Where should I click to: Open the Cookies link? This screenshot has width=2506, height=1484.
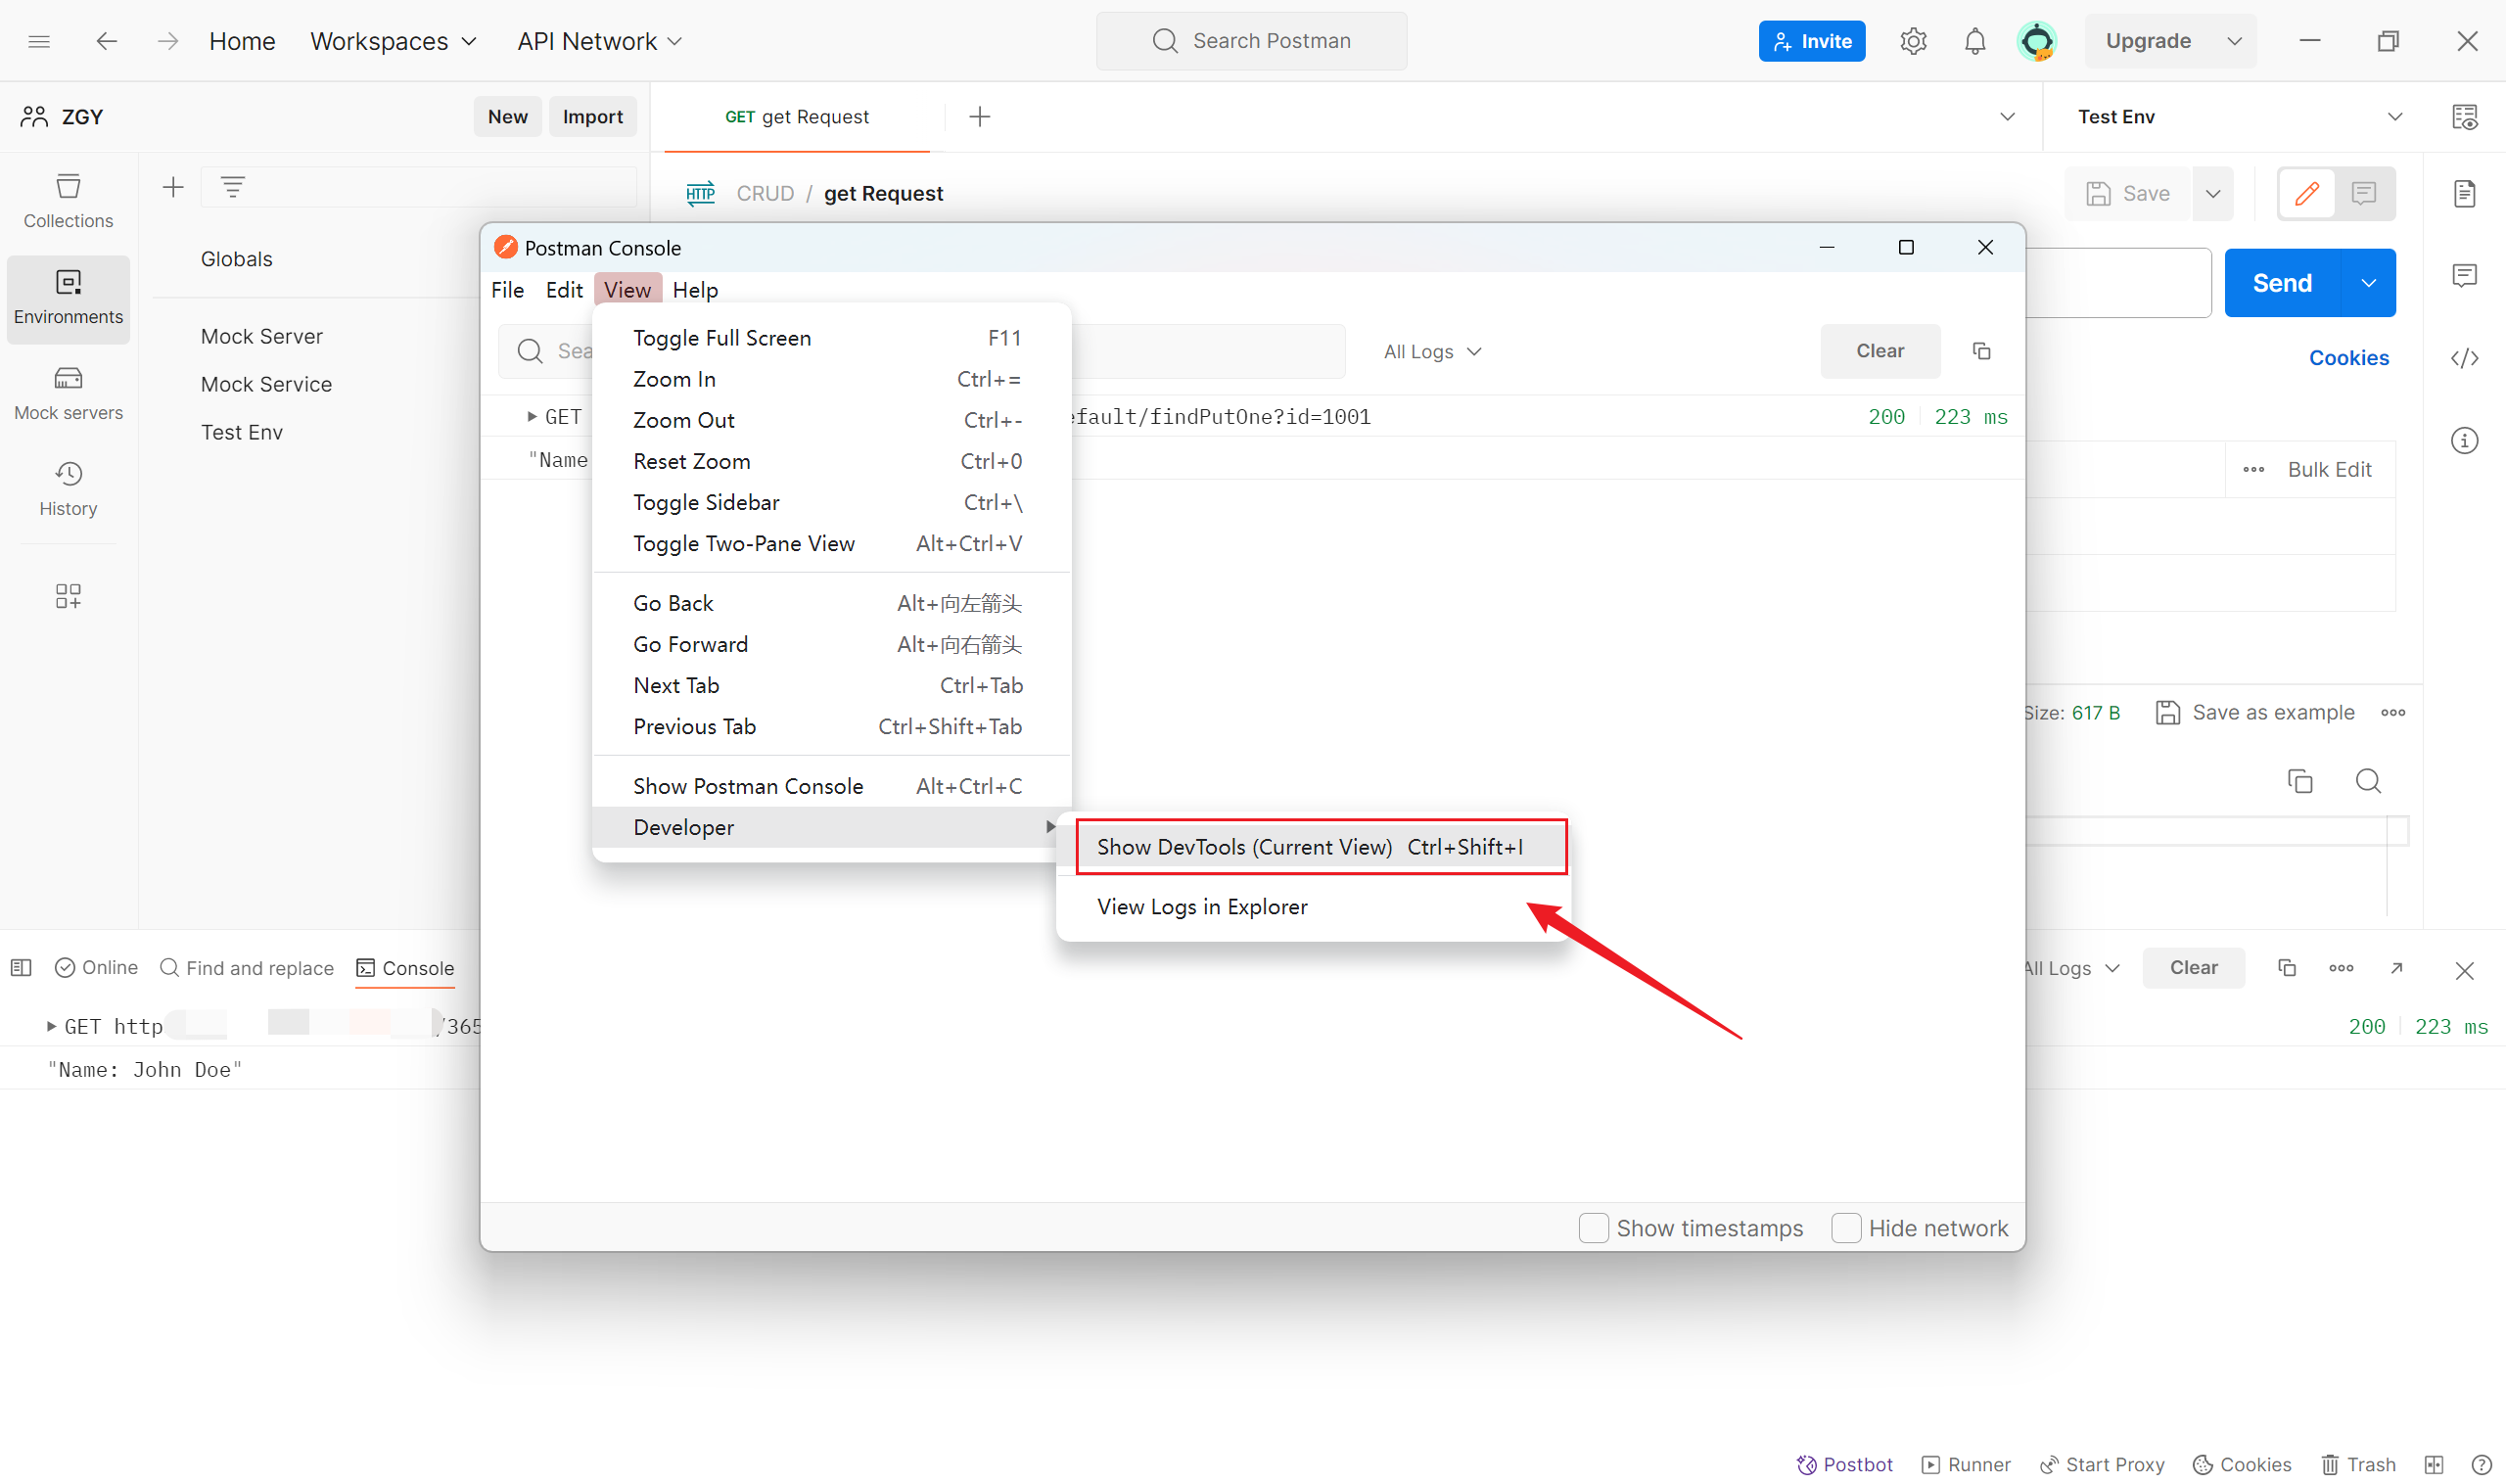coord(2348,358)
